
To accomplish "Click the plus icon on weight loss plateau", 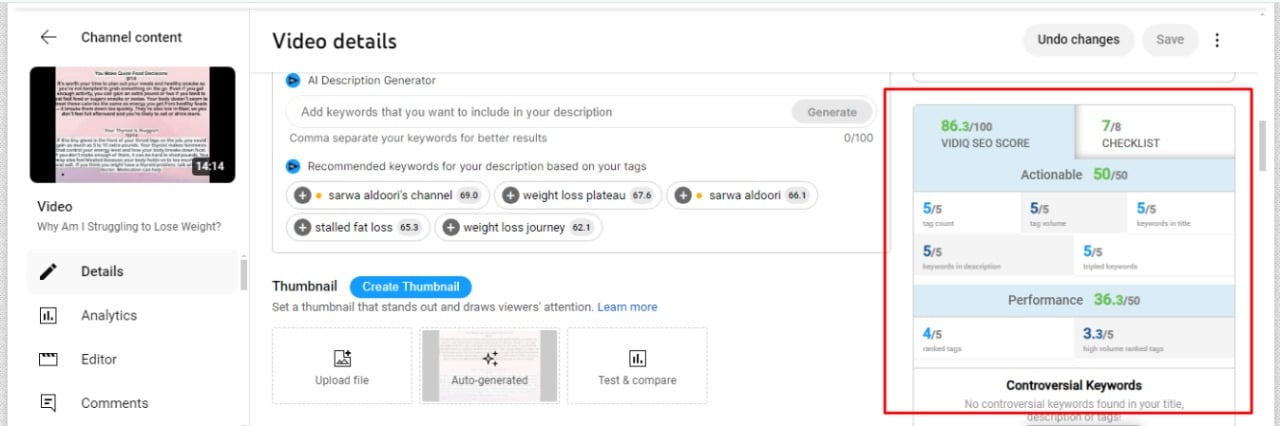I will pos(510,196).
